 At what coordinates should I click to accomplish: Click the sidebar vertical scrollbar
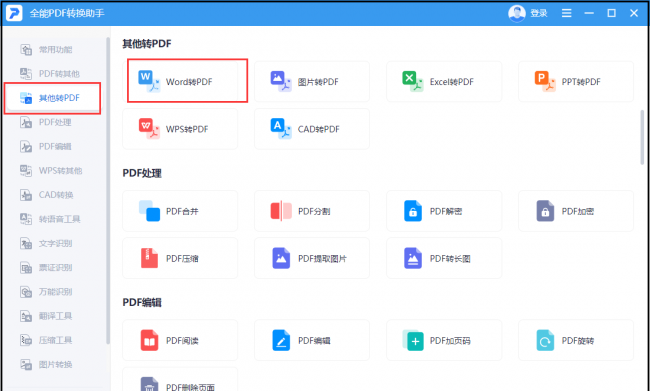(x=108, y=191)
